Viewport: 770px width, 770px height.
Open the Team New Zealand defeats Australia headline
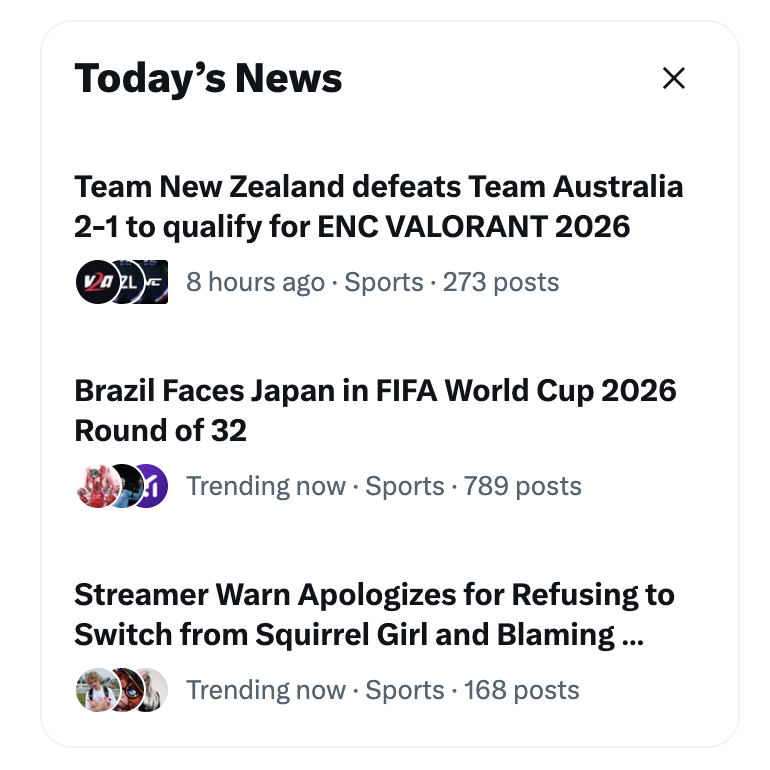[x=379, y=206]
